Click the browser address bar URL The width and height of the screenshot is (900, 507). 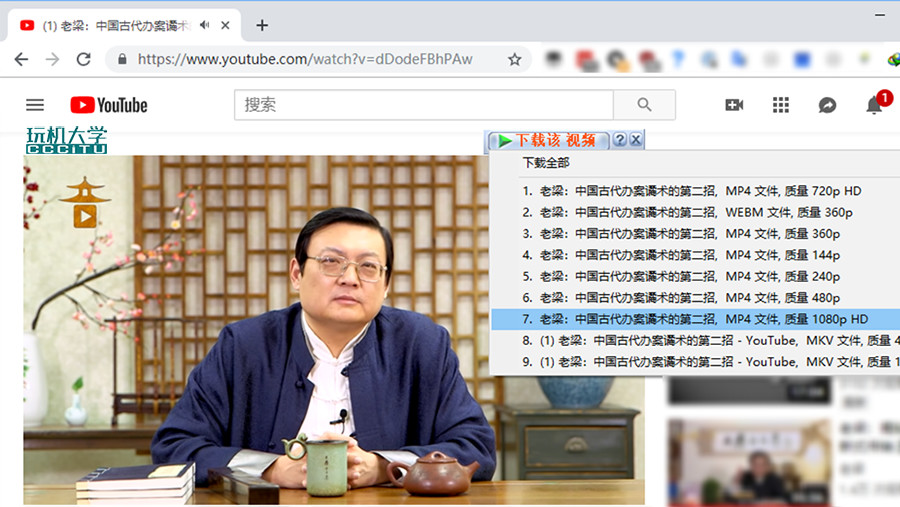pyautogui.click(x=305, y=59)
